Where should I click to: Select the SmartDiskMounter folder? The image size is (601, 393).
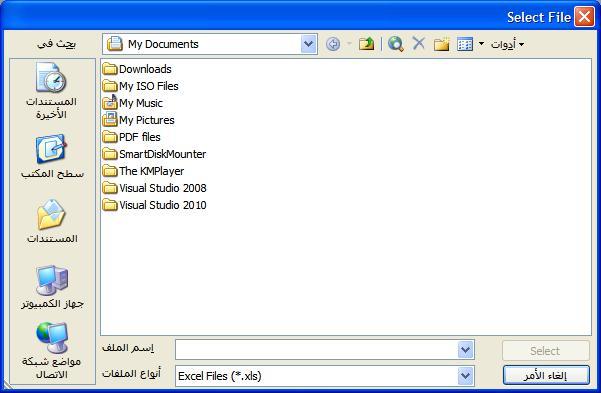(154, 154)
